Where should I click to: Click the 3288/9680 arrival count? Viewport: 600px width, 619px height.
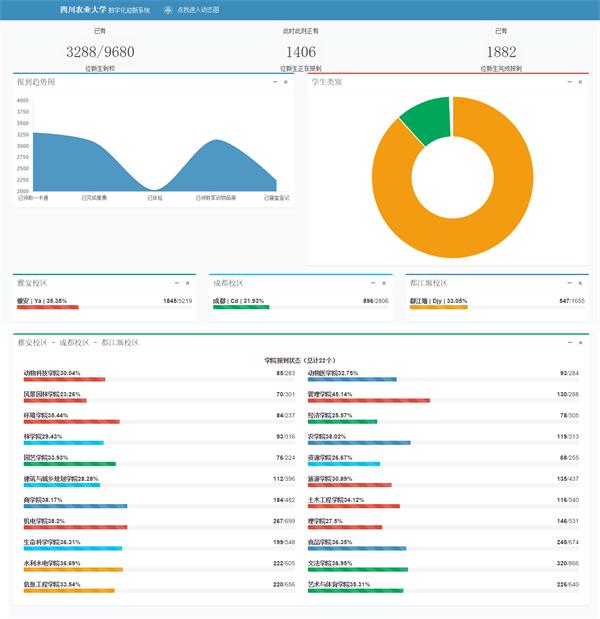click(x=100, y=52)
